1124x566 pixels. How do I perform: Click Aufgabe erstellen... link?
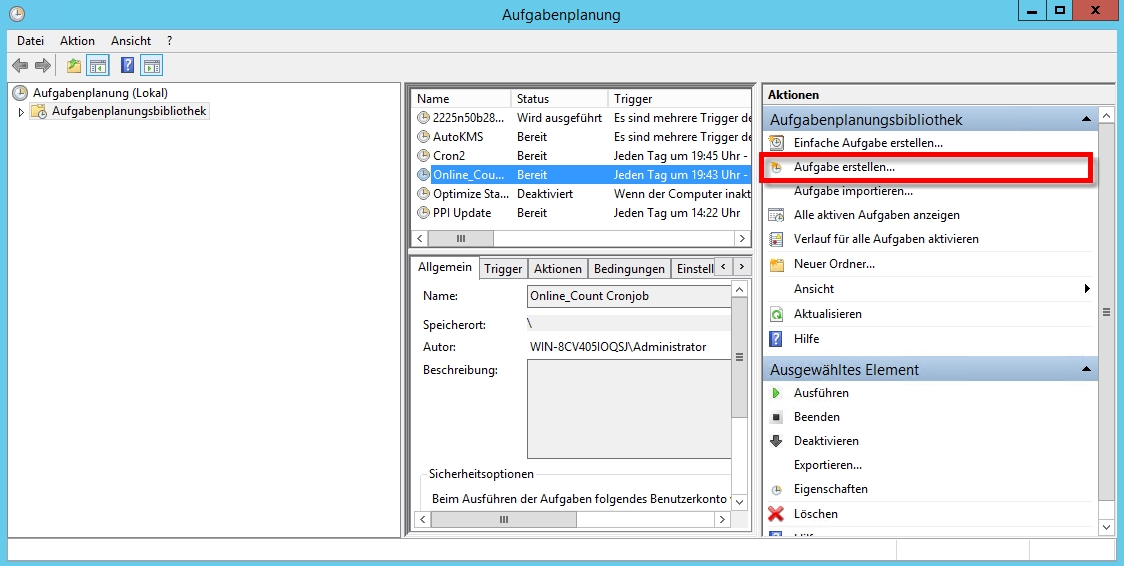point(844,167)
